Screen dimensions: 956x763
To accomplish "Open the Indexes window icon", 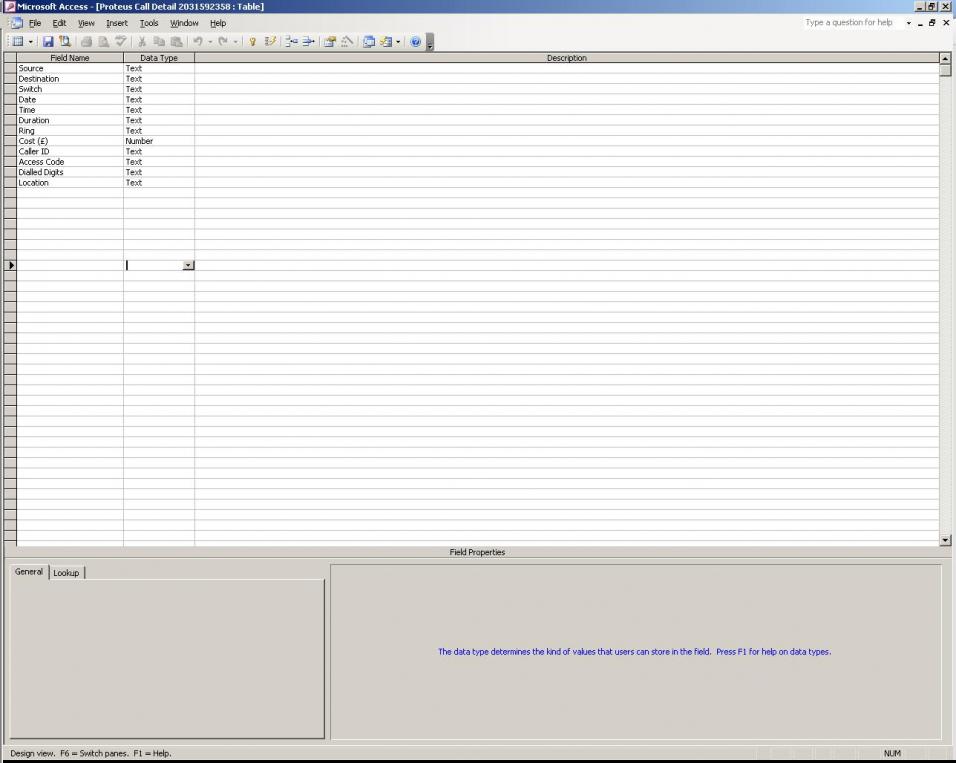I will tap(270, 41).
